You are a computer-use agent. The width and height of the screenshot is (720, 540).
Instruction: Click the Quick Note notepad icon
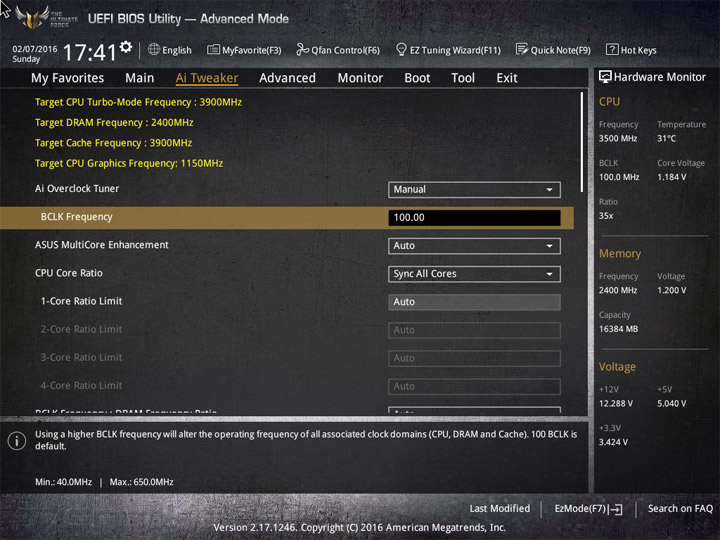522,49
